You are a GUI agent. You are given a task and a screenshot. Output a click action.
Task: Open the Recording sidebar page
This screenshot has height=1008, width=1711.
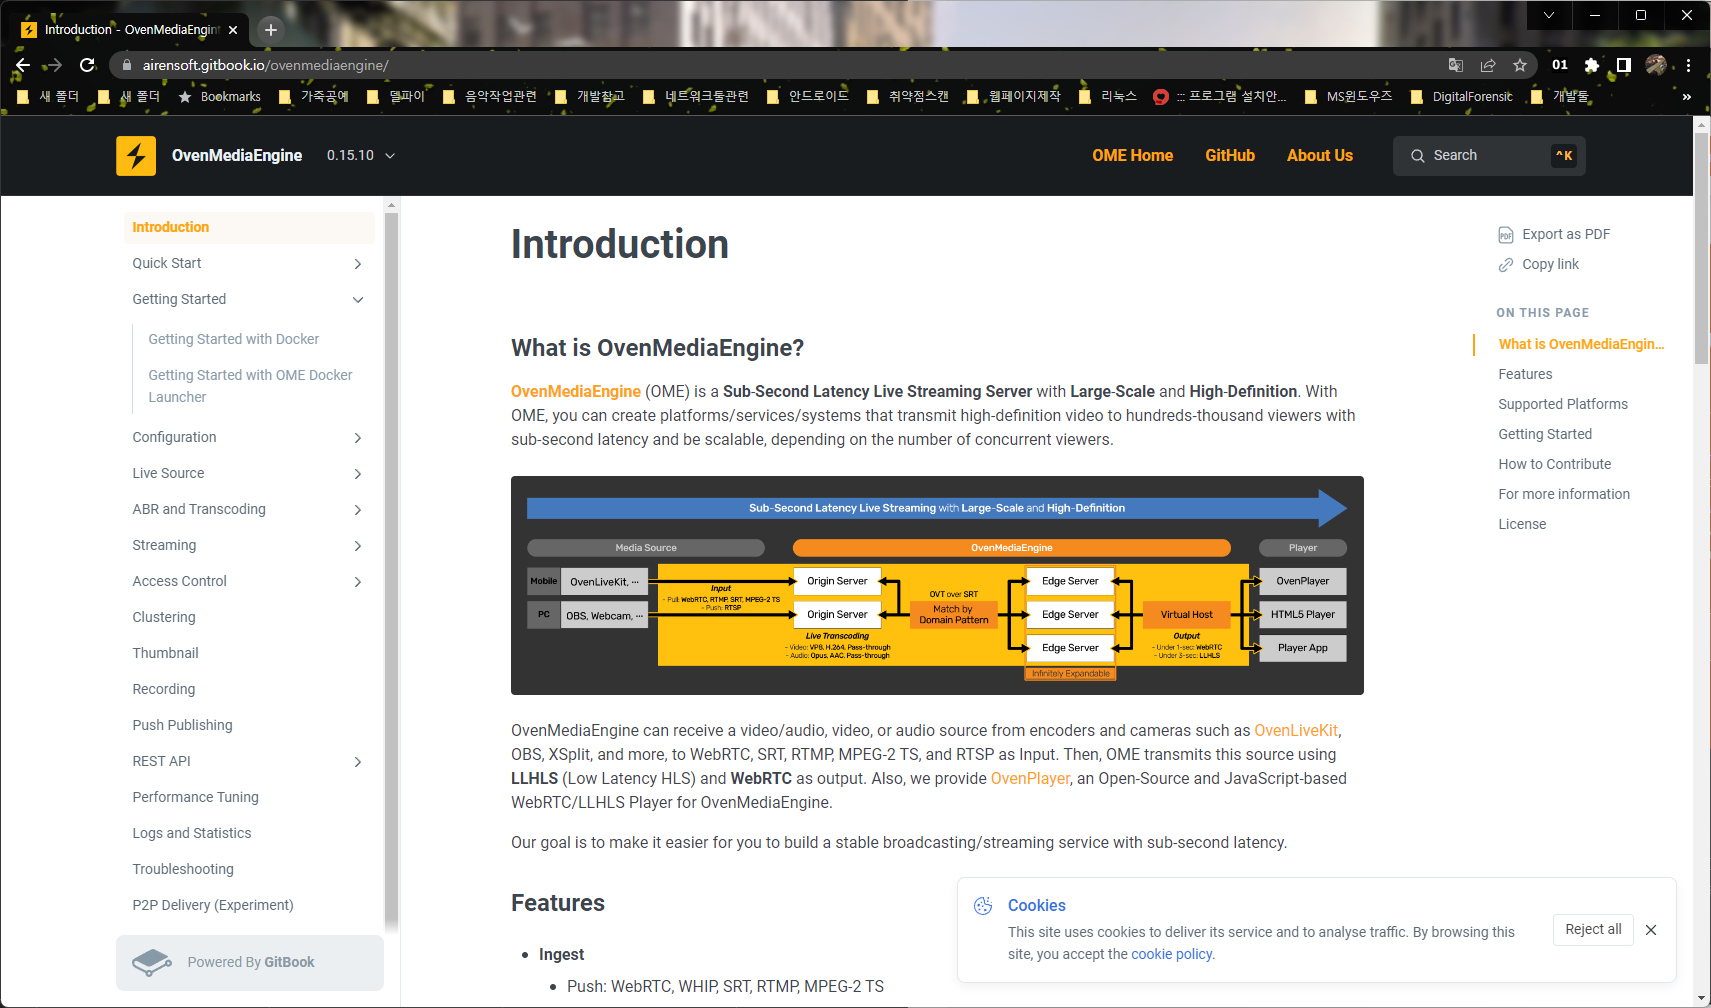pyautogui.click(x=164, y=690)
